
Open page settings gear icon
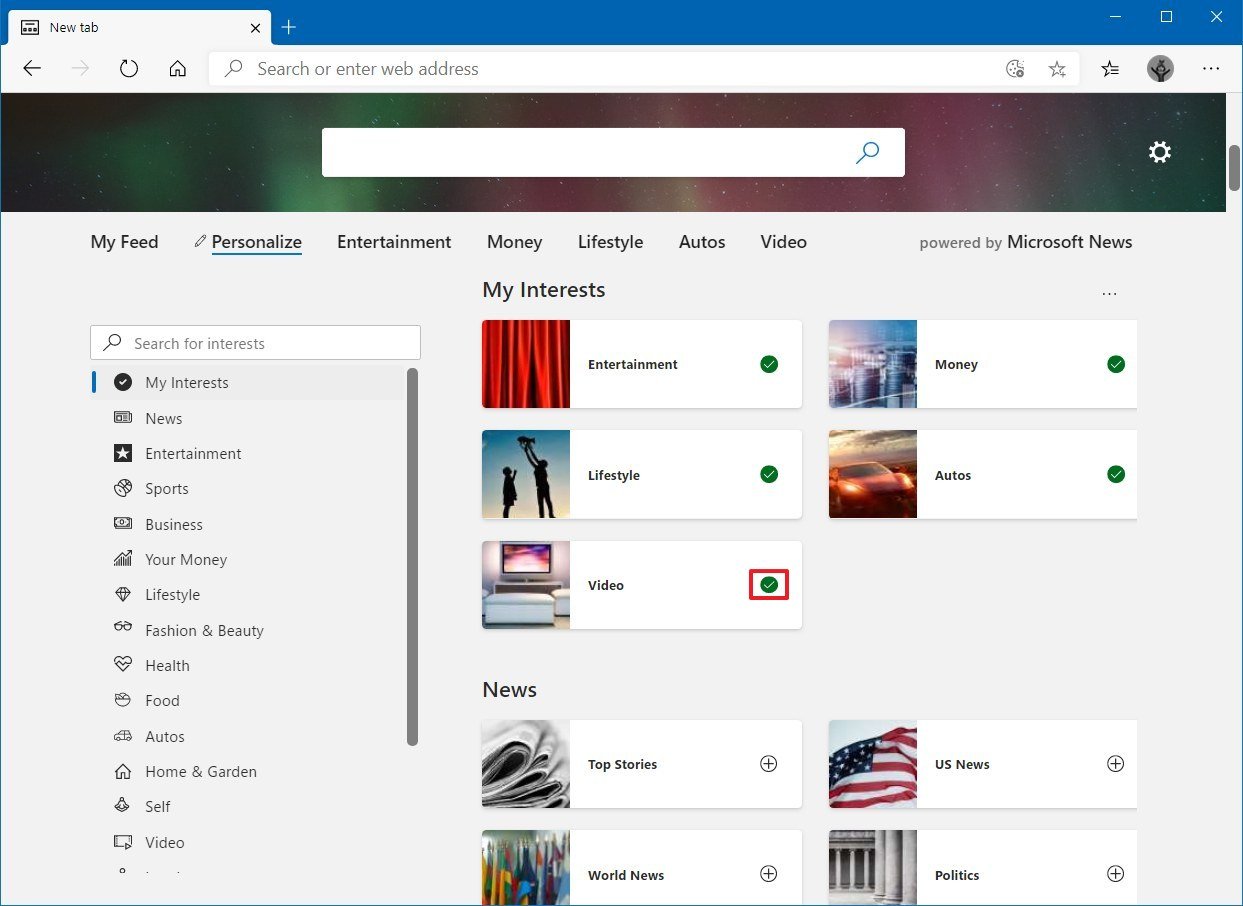click(1160, 152)
